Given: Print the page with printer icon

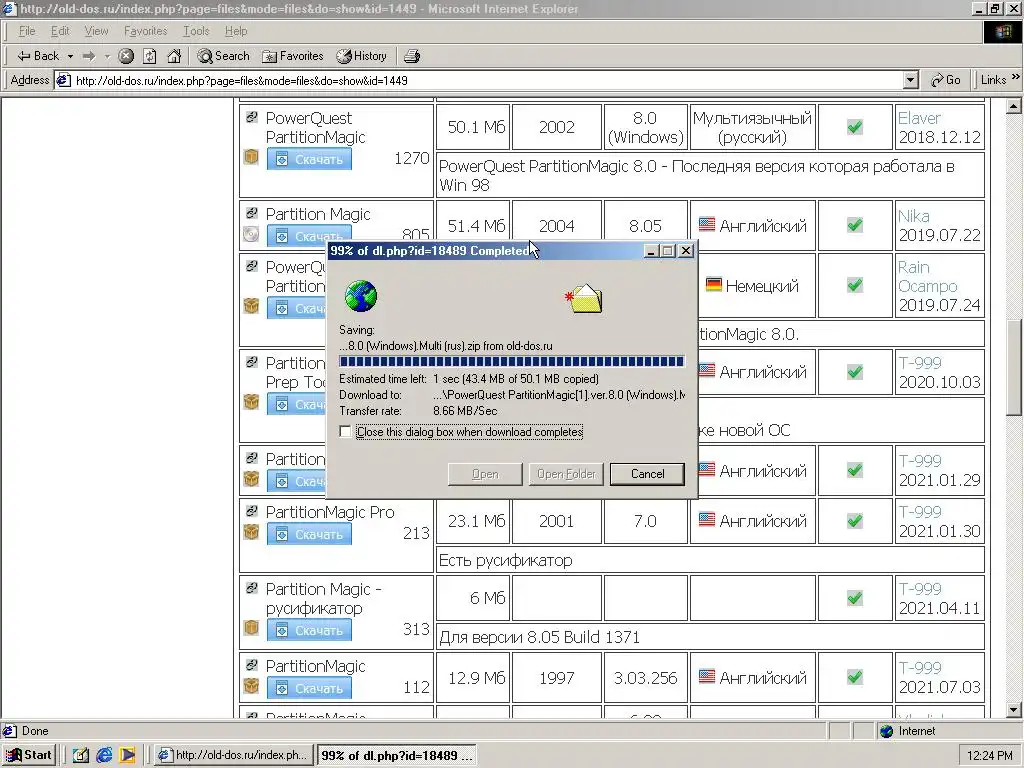Looking at the screenshot, I should click(411, 56).
